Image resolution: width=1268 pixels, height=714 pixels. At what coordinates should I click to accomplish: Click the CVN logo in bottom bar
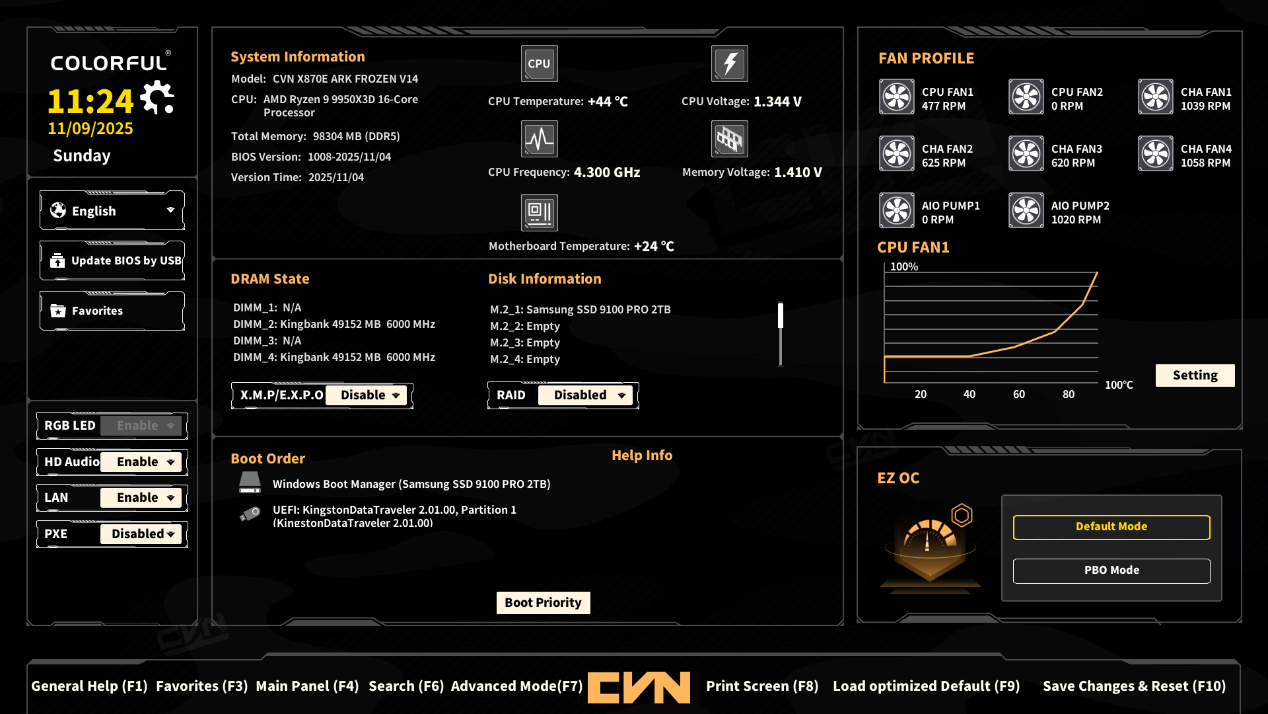638,686
